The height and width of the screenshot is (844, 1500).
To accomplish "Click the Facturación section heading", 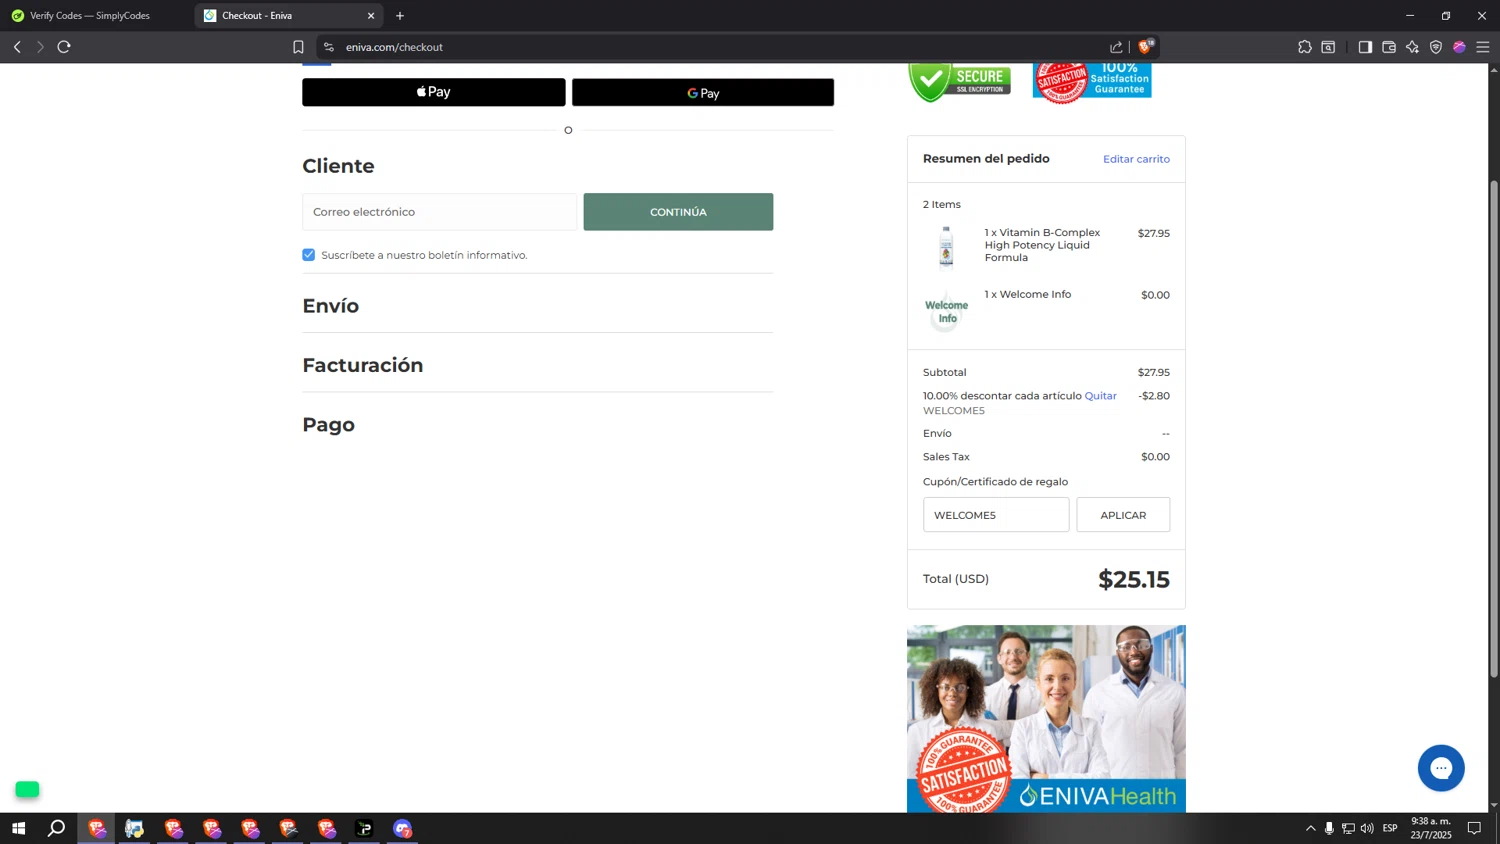I will [363, 365].
